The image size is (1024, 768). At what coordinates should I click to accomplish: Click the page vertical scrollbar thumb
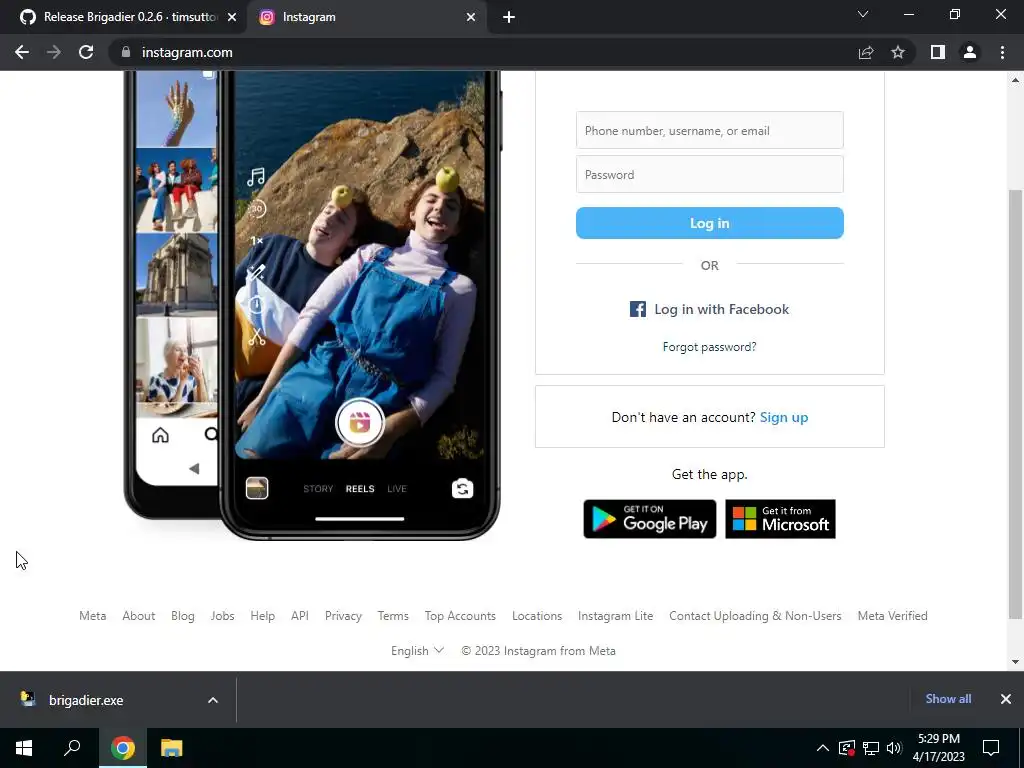pyautogui.click(x=1015, y=404)
